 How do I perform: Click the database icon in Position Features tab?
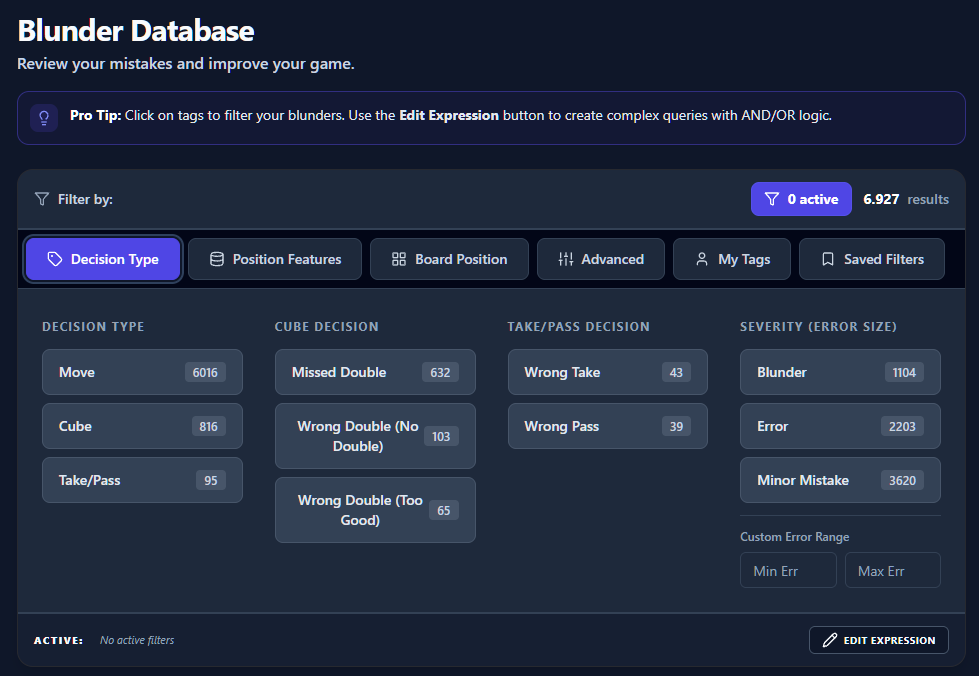[217, 259]
